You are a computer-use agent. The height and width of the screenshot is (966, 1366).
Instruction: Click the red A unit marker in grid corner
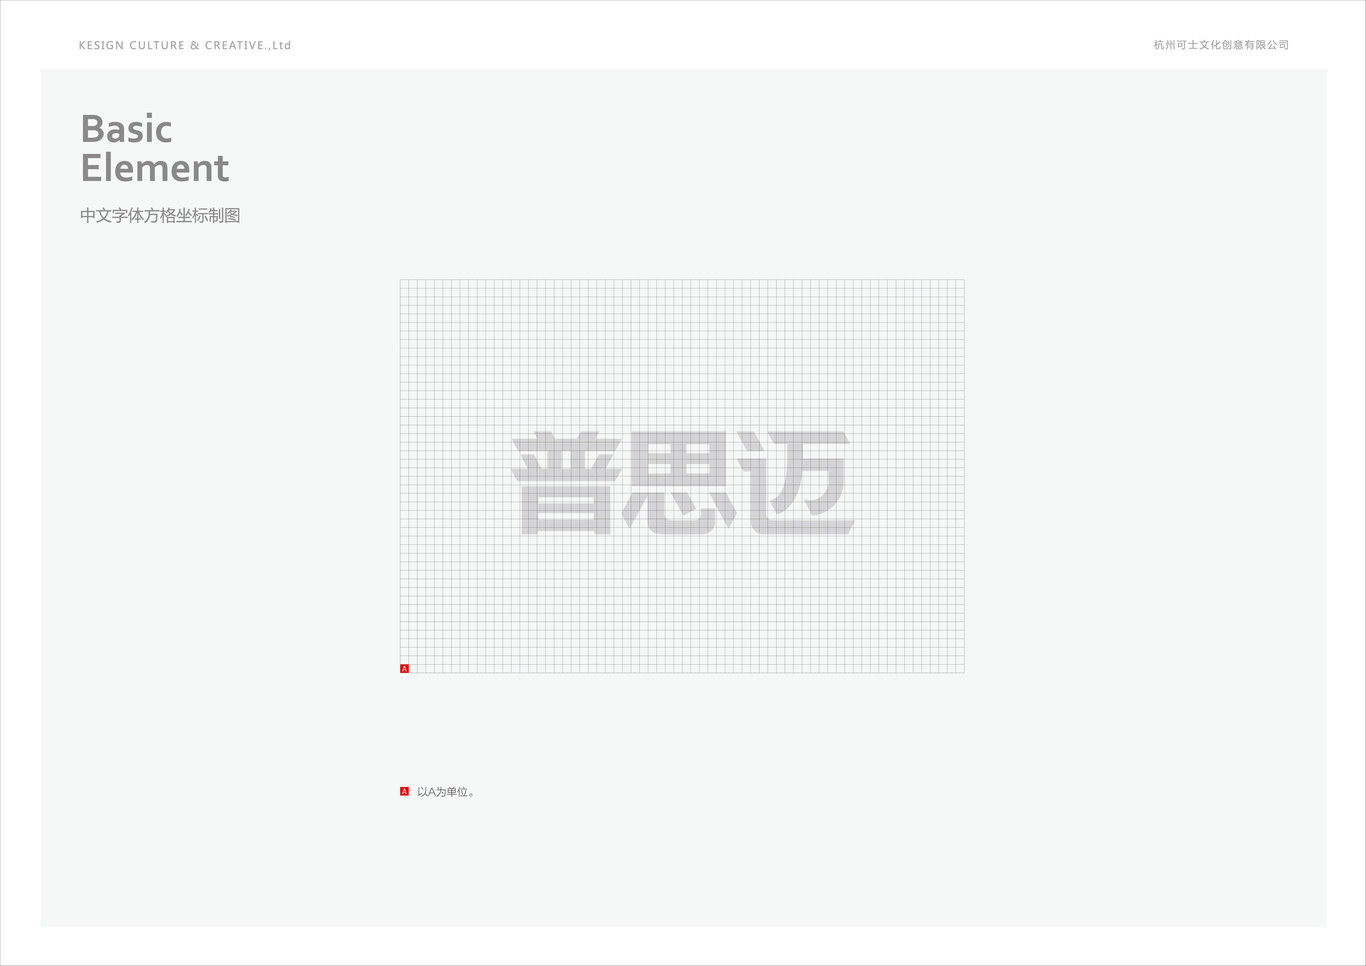404,668
